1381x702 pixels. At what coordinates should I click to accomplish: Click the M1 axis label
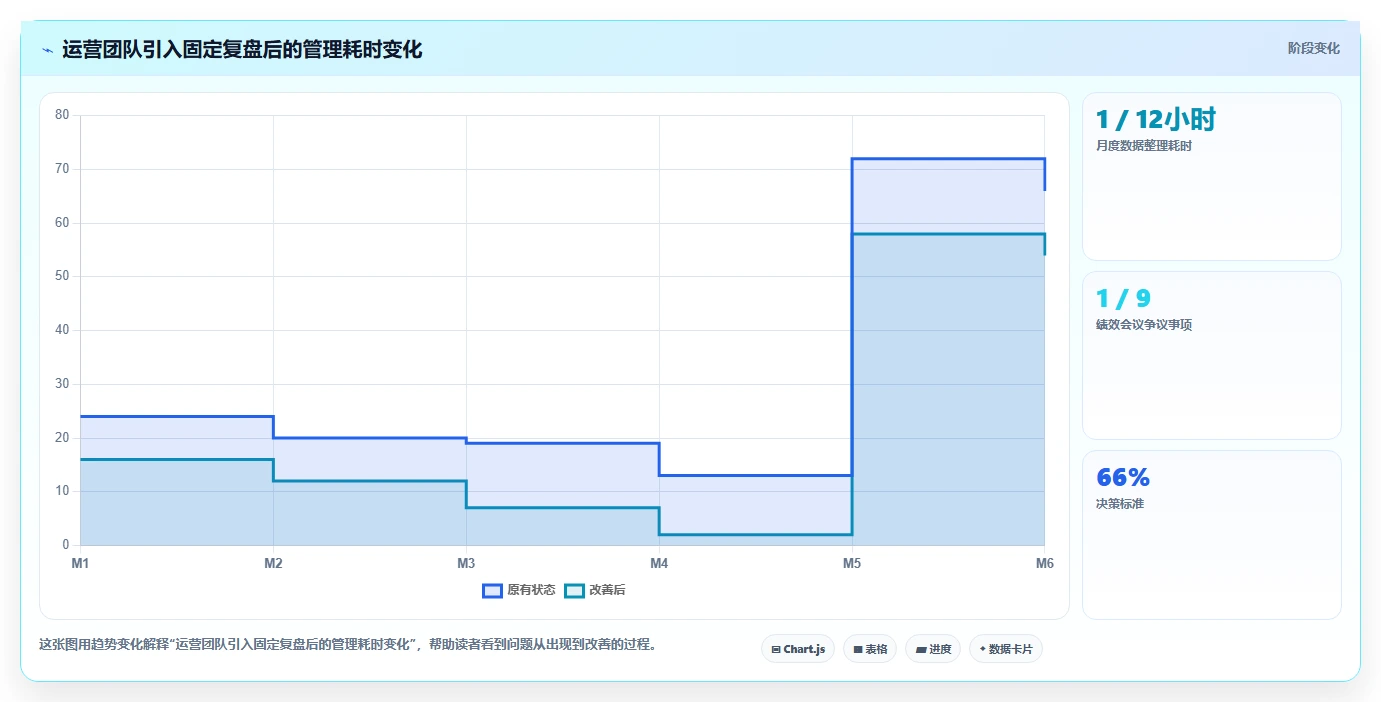(80, 563)
